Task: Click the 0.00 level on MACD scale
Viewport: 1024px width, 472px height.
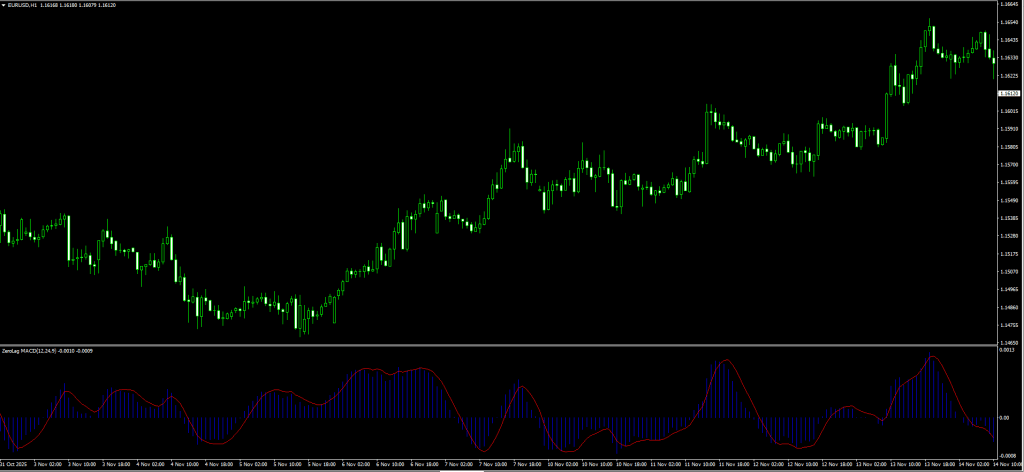Action: tap(1004, 418)
